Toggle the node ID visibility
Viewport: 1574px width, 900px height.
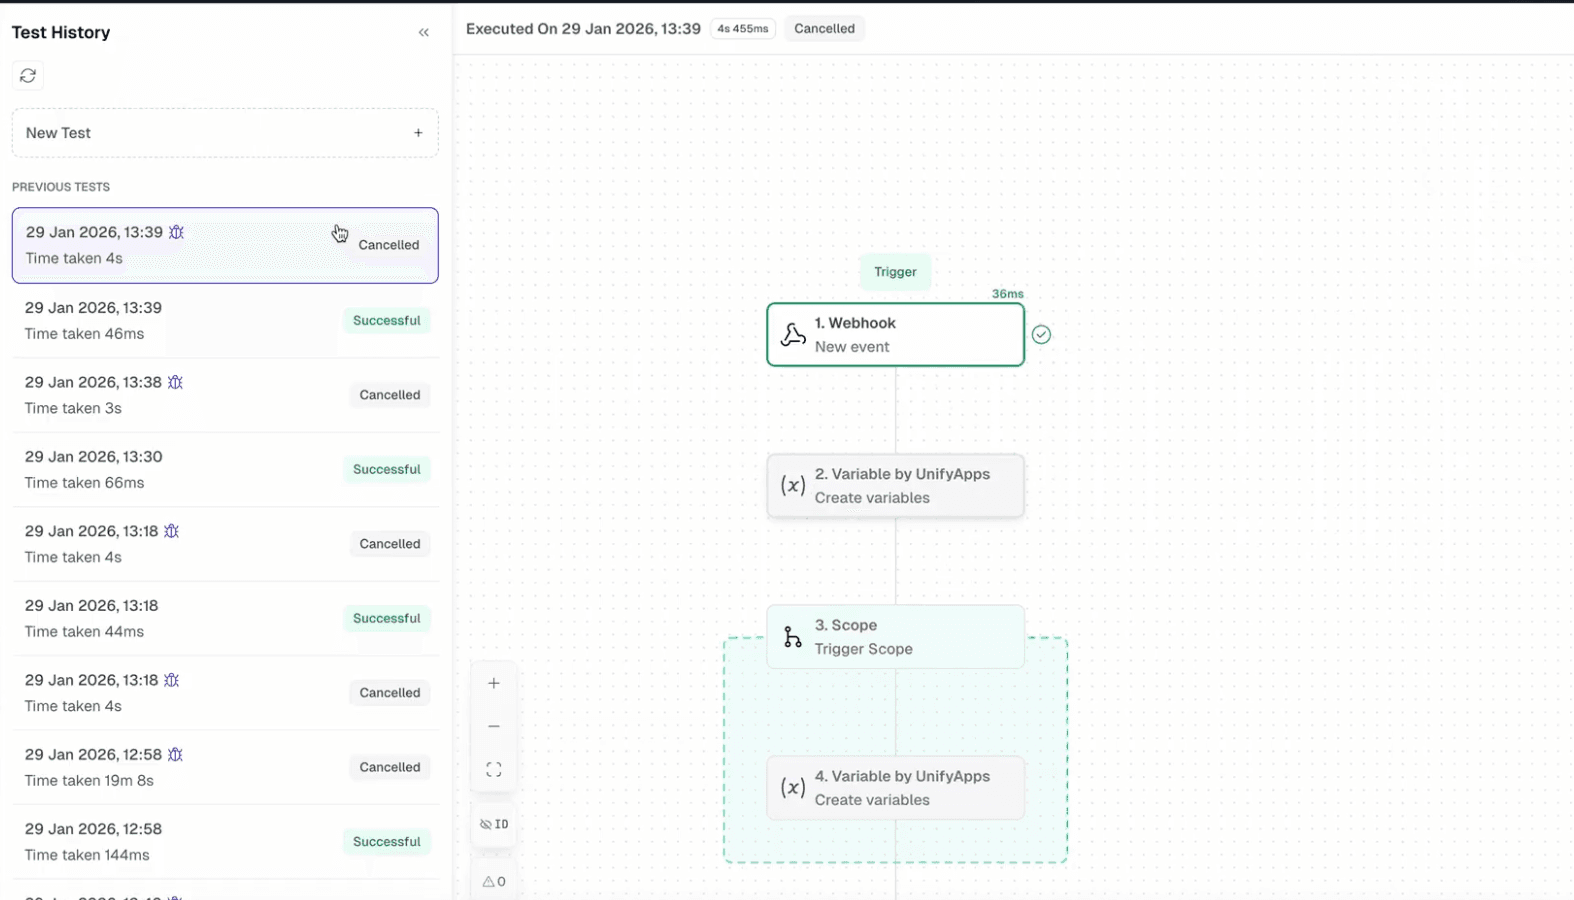[x=494, y=824]
